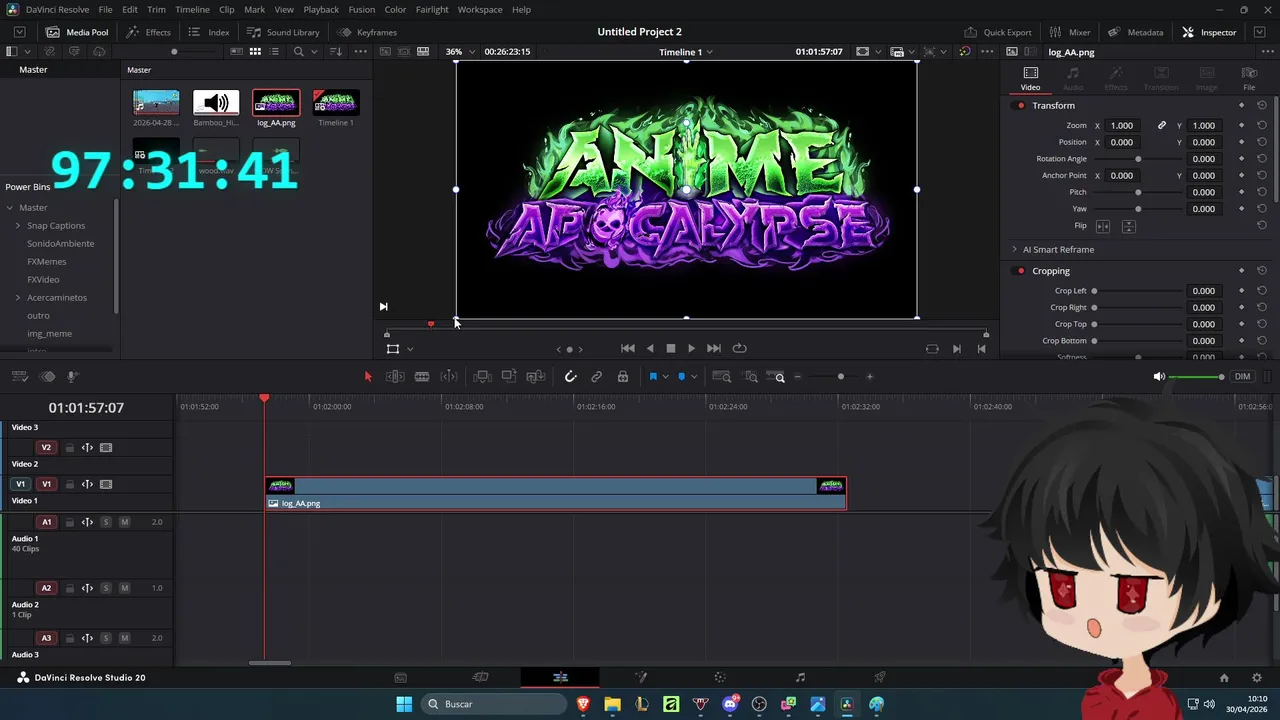
Task: Click the Flip vertical button
Action: pyautogui.click(x=1128, y=226)
